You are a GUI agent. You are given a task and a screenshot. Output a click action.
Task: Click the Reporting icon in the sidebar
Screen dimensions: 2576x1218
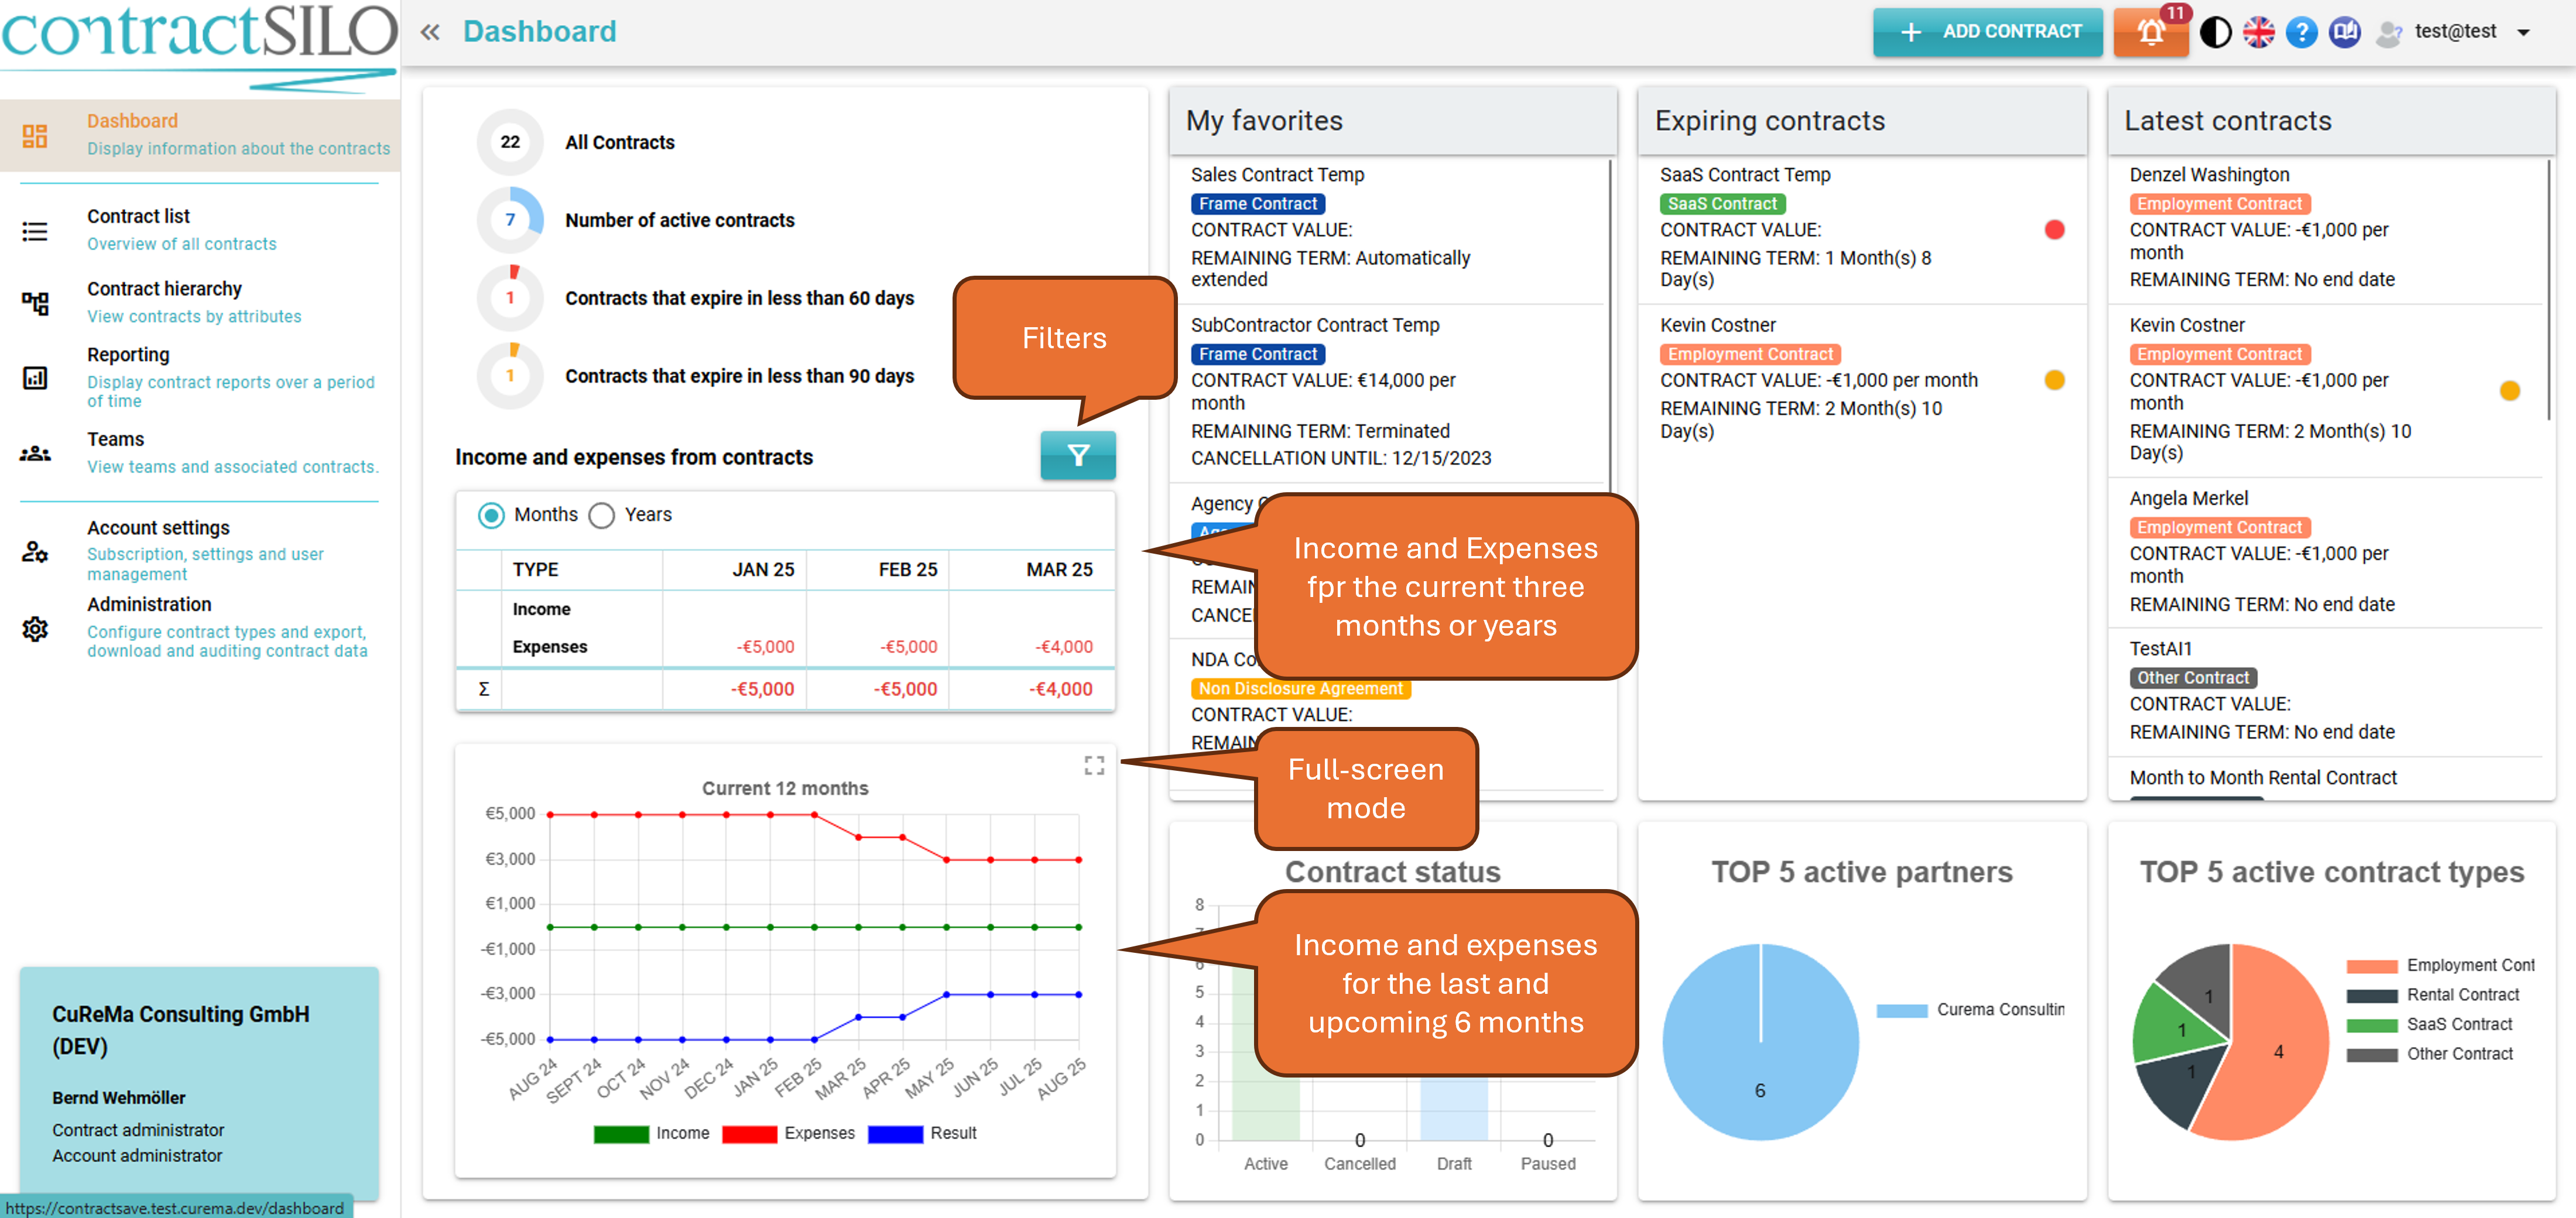[x=35, y=378]
